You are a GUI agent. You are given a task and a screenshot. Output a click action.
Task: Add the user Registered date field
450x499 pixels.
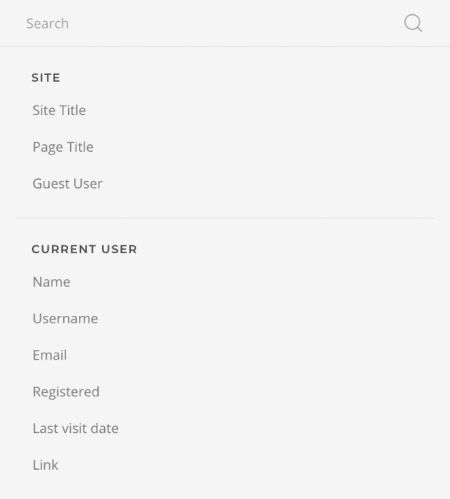tap(66, 392)
